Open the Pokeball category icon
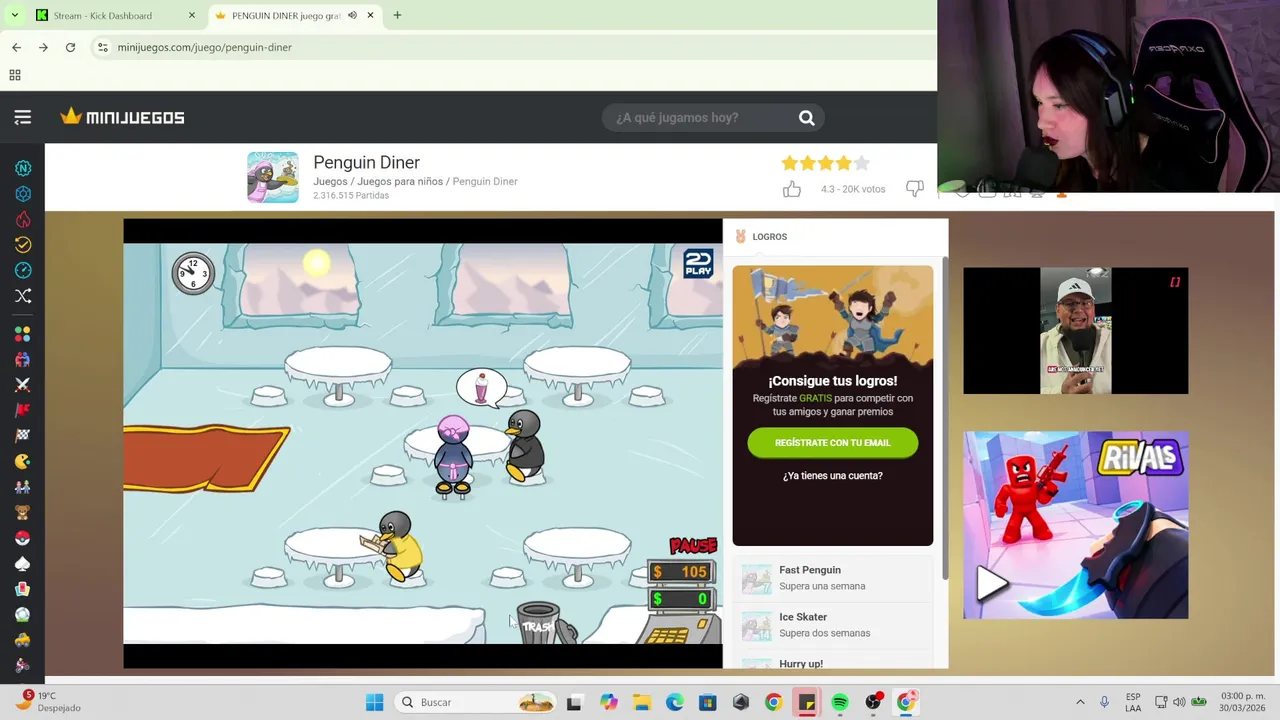 click(x=23, y=538)
